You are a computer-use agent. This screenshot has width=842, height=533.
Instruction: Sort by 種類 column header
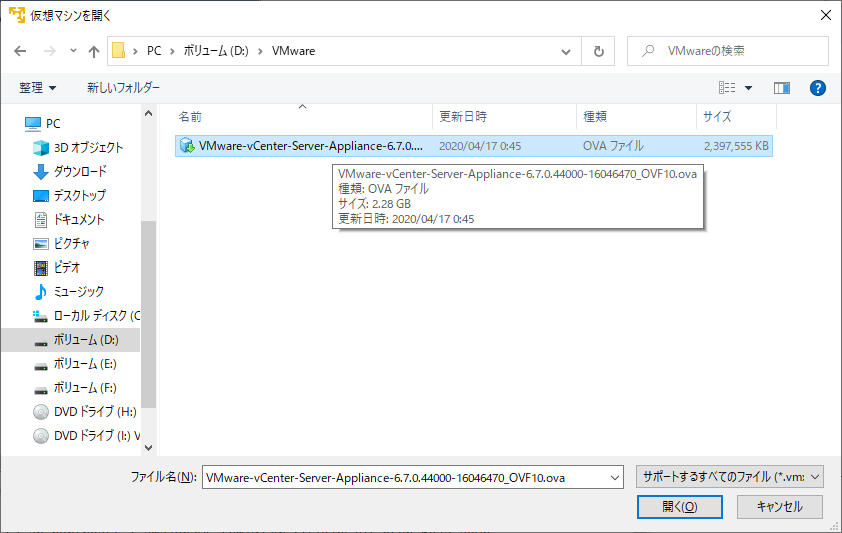click(x=595, y=116)
